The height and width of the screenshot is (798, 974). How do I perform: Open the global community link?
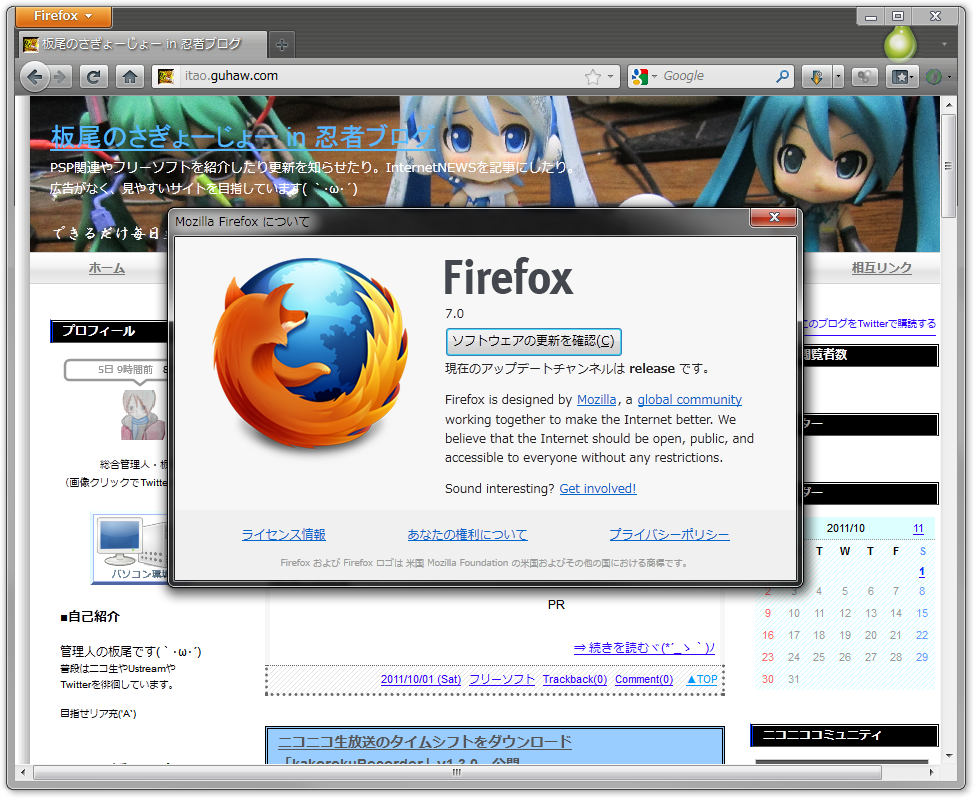690,400
